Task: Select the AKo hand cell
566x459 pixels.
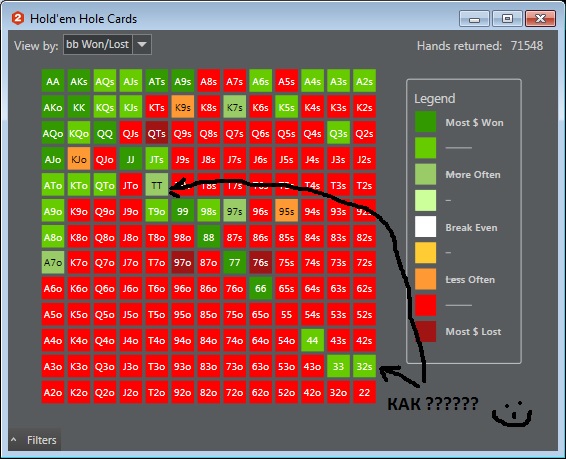Action: [x=53, y=107]
